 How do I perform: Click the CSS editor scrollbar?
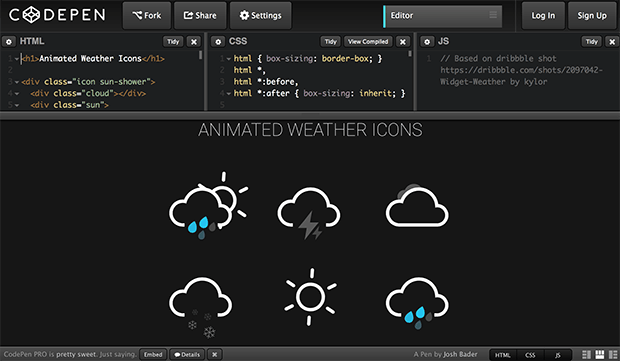(410, 53)
